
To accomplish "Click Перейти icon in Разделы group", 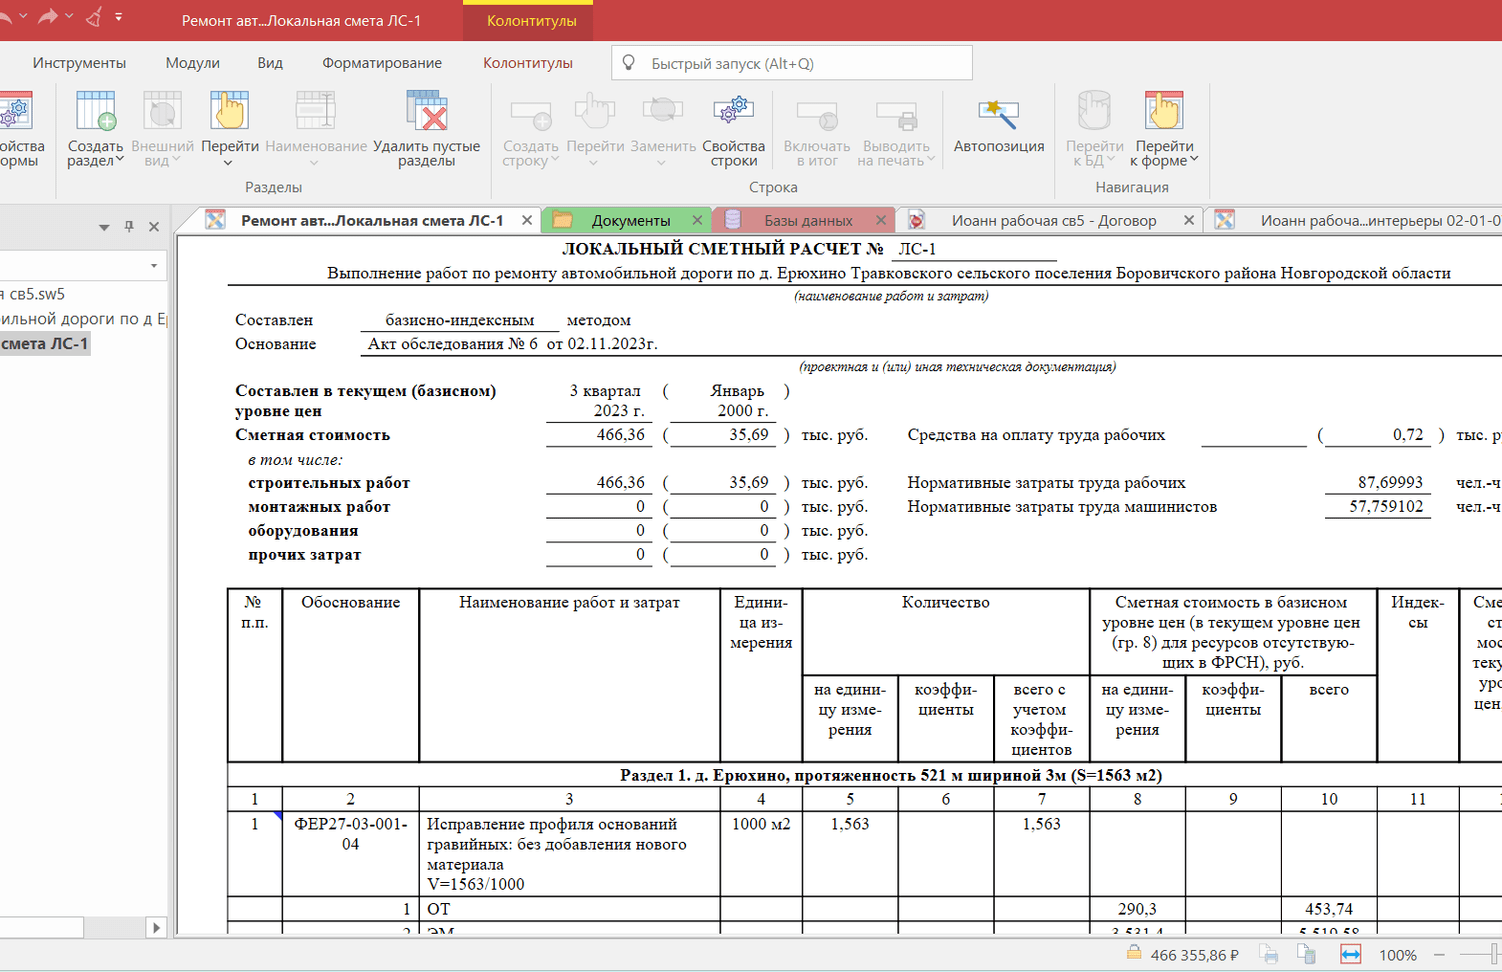I will [229, 111].
